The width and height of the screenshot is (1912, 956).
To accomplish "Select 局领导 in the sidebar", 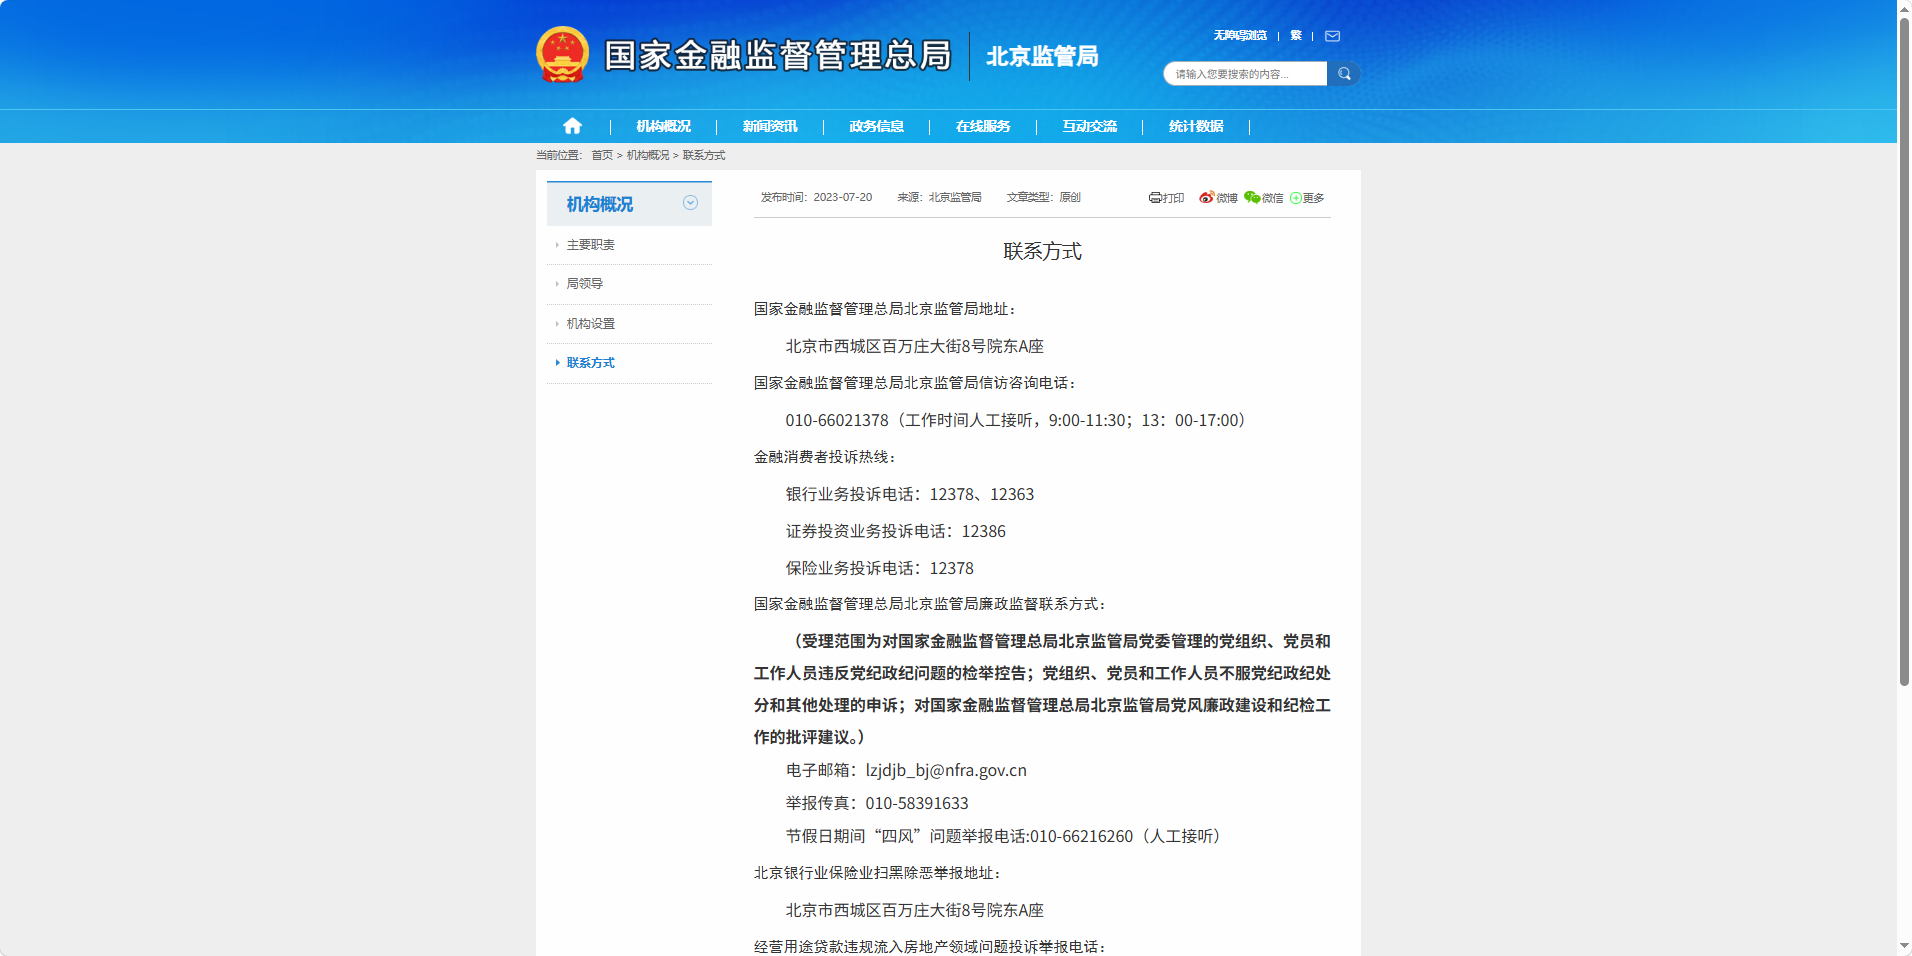I will (x=585, y=284).
